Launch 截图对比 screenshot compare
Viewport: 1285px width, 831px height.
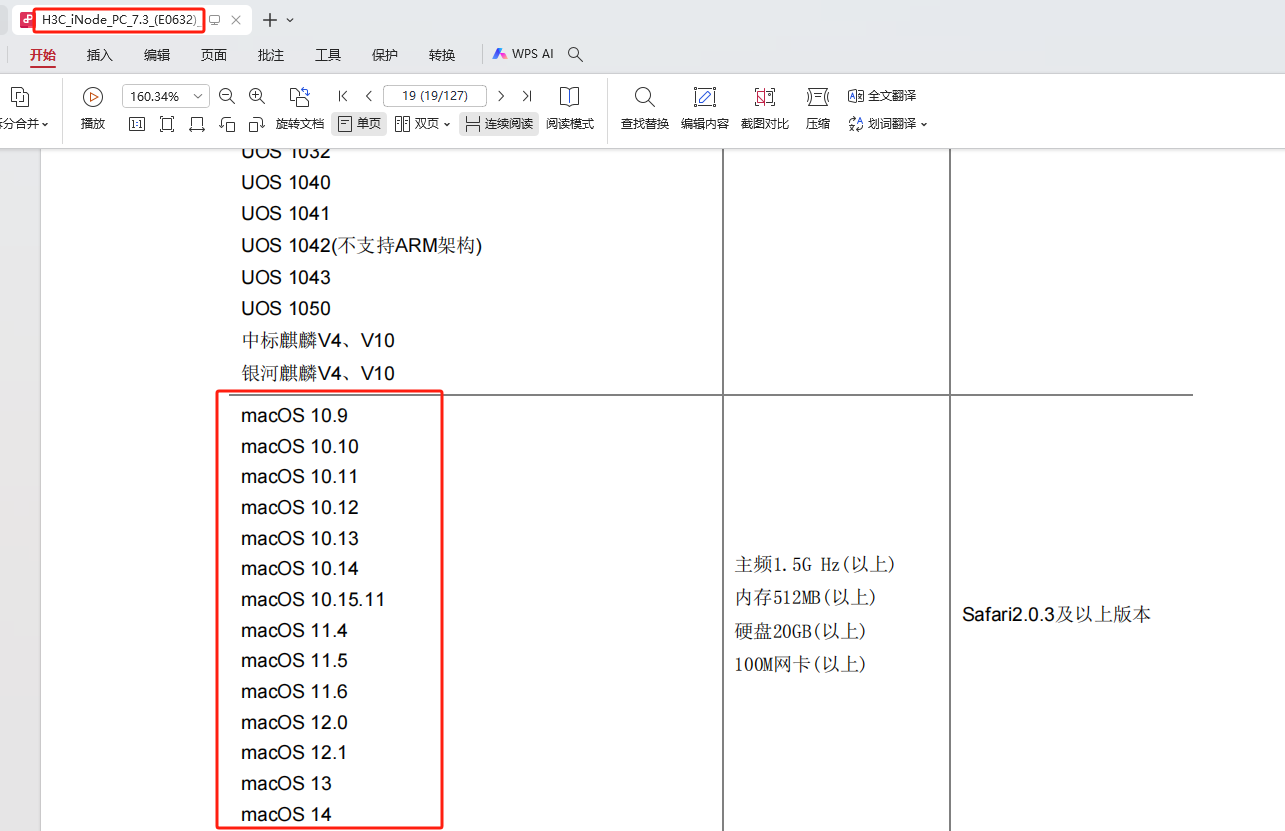[765, 109]
